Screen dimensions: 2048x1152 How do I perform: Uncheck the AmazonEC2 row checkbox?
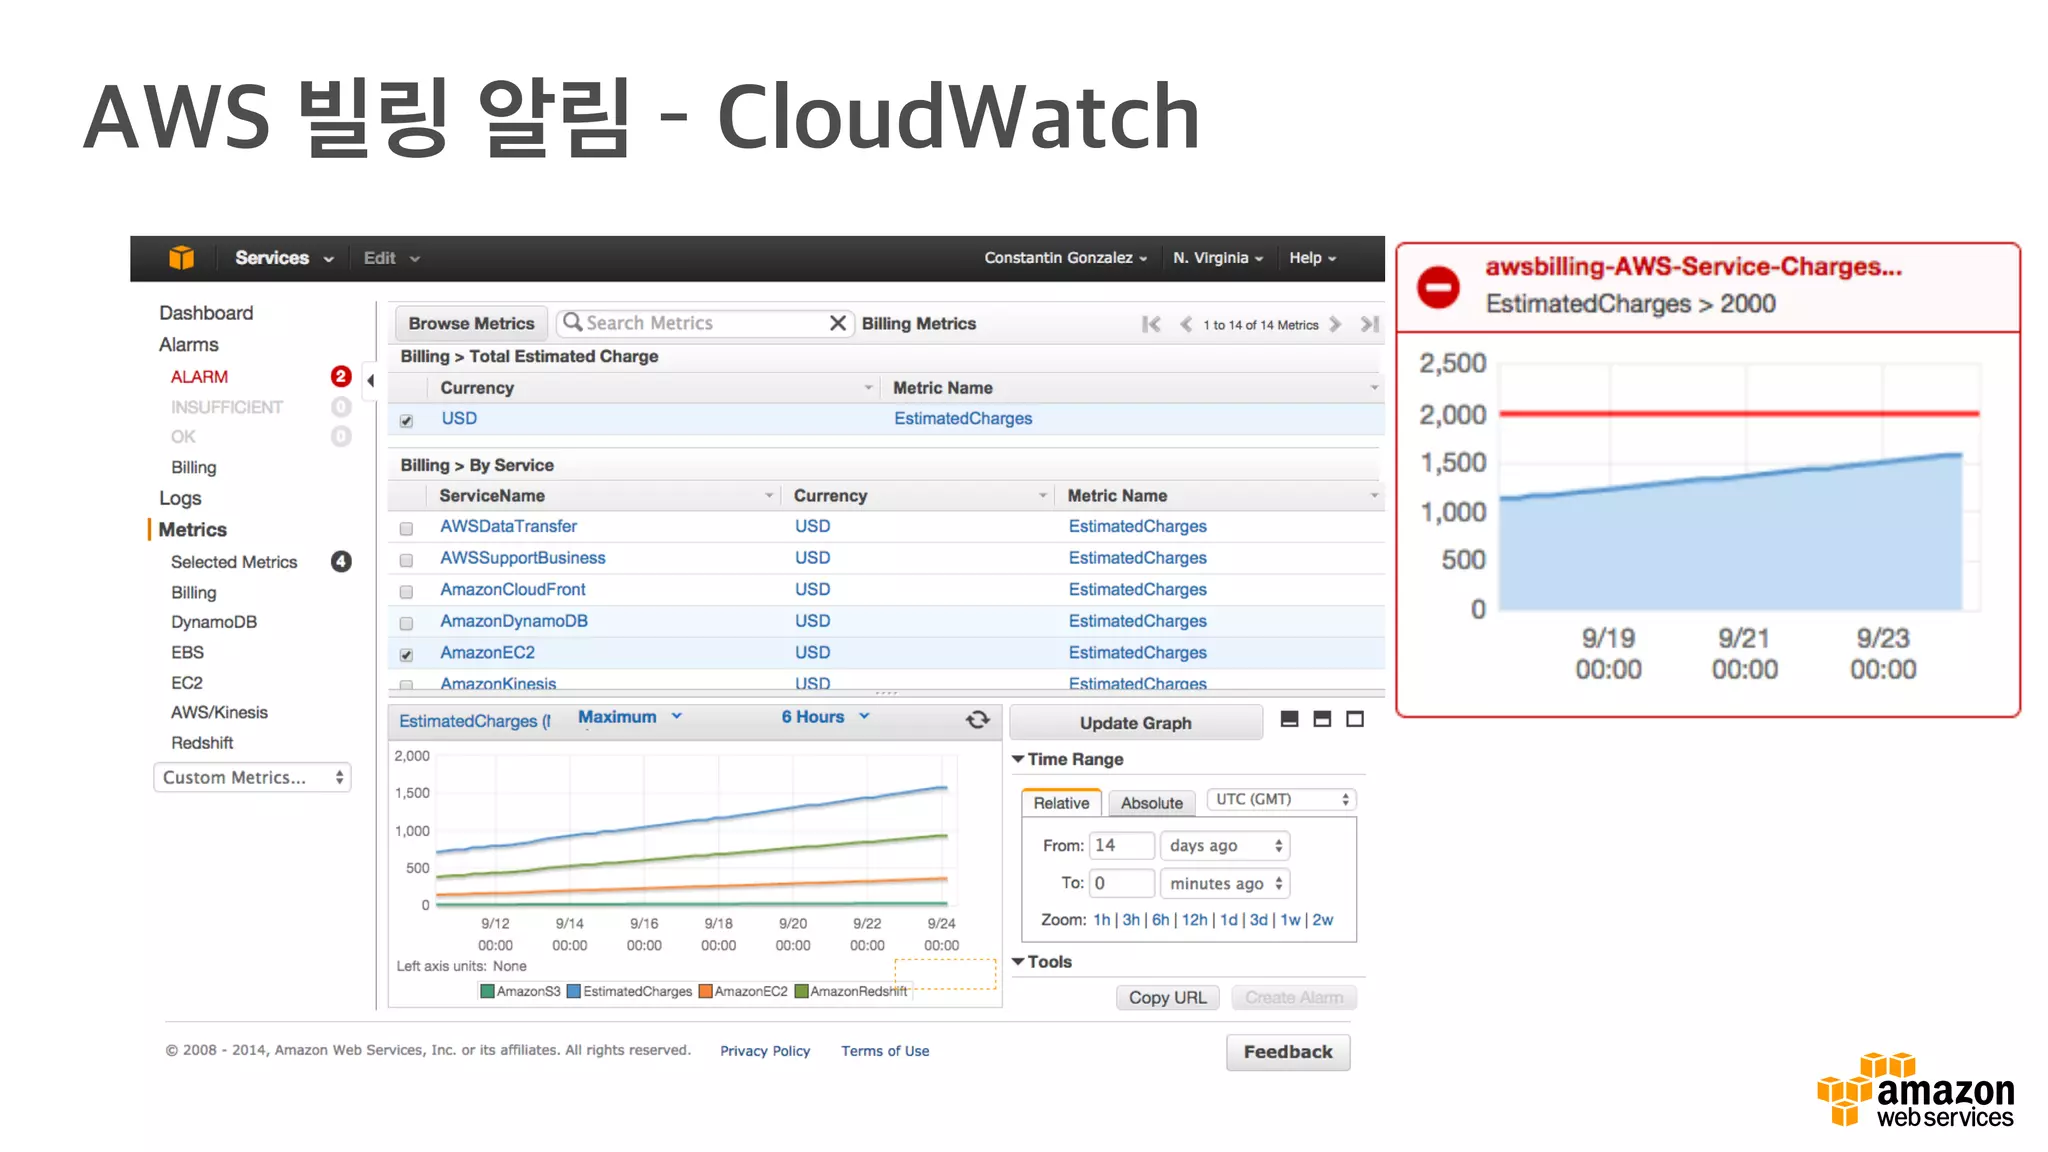click(x=406, y=655)
